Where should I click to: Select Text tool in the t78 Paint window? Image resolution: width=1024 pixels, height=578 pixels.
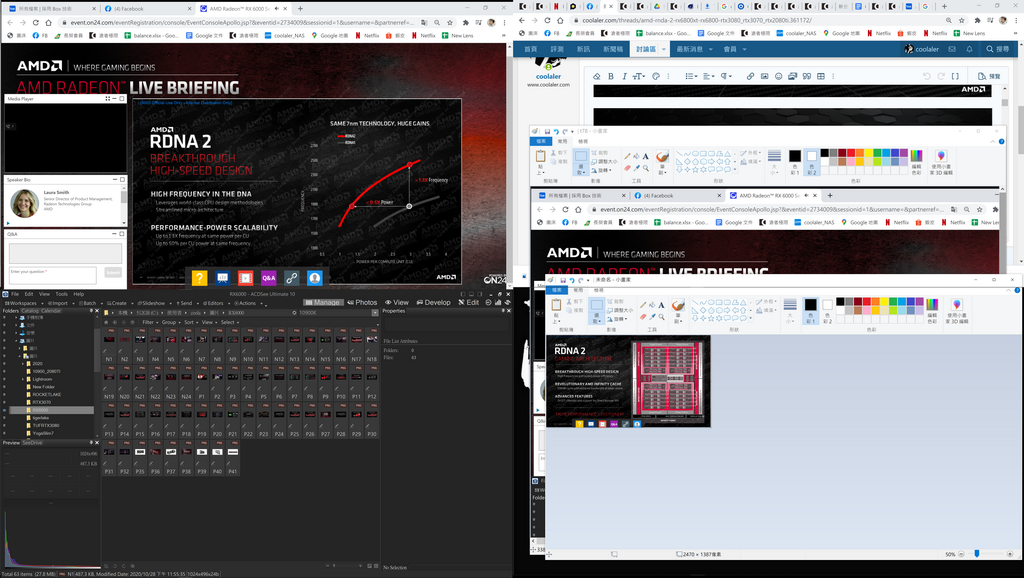pyautogui.click(x=645, y=156)
